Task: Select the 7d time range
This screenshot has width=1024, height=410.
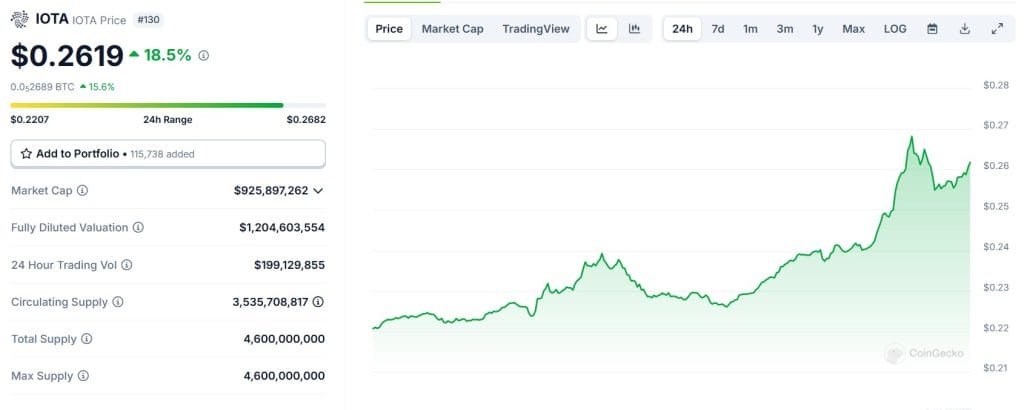Action: click(x=718, y=29)
